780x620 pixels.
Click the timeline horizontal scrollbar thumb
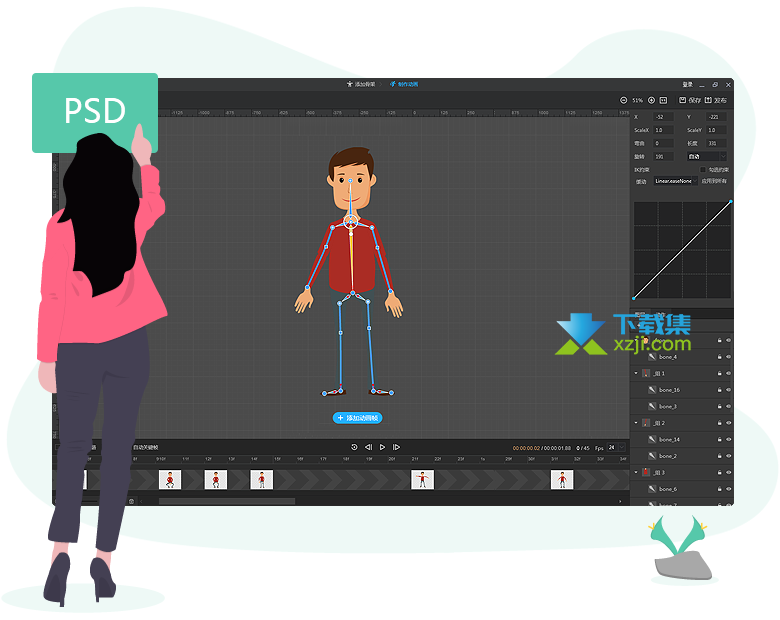pyautogui.click(x=227, y=501)
